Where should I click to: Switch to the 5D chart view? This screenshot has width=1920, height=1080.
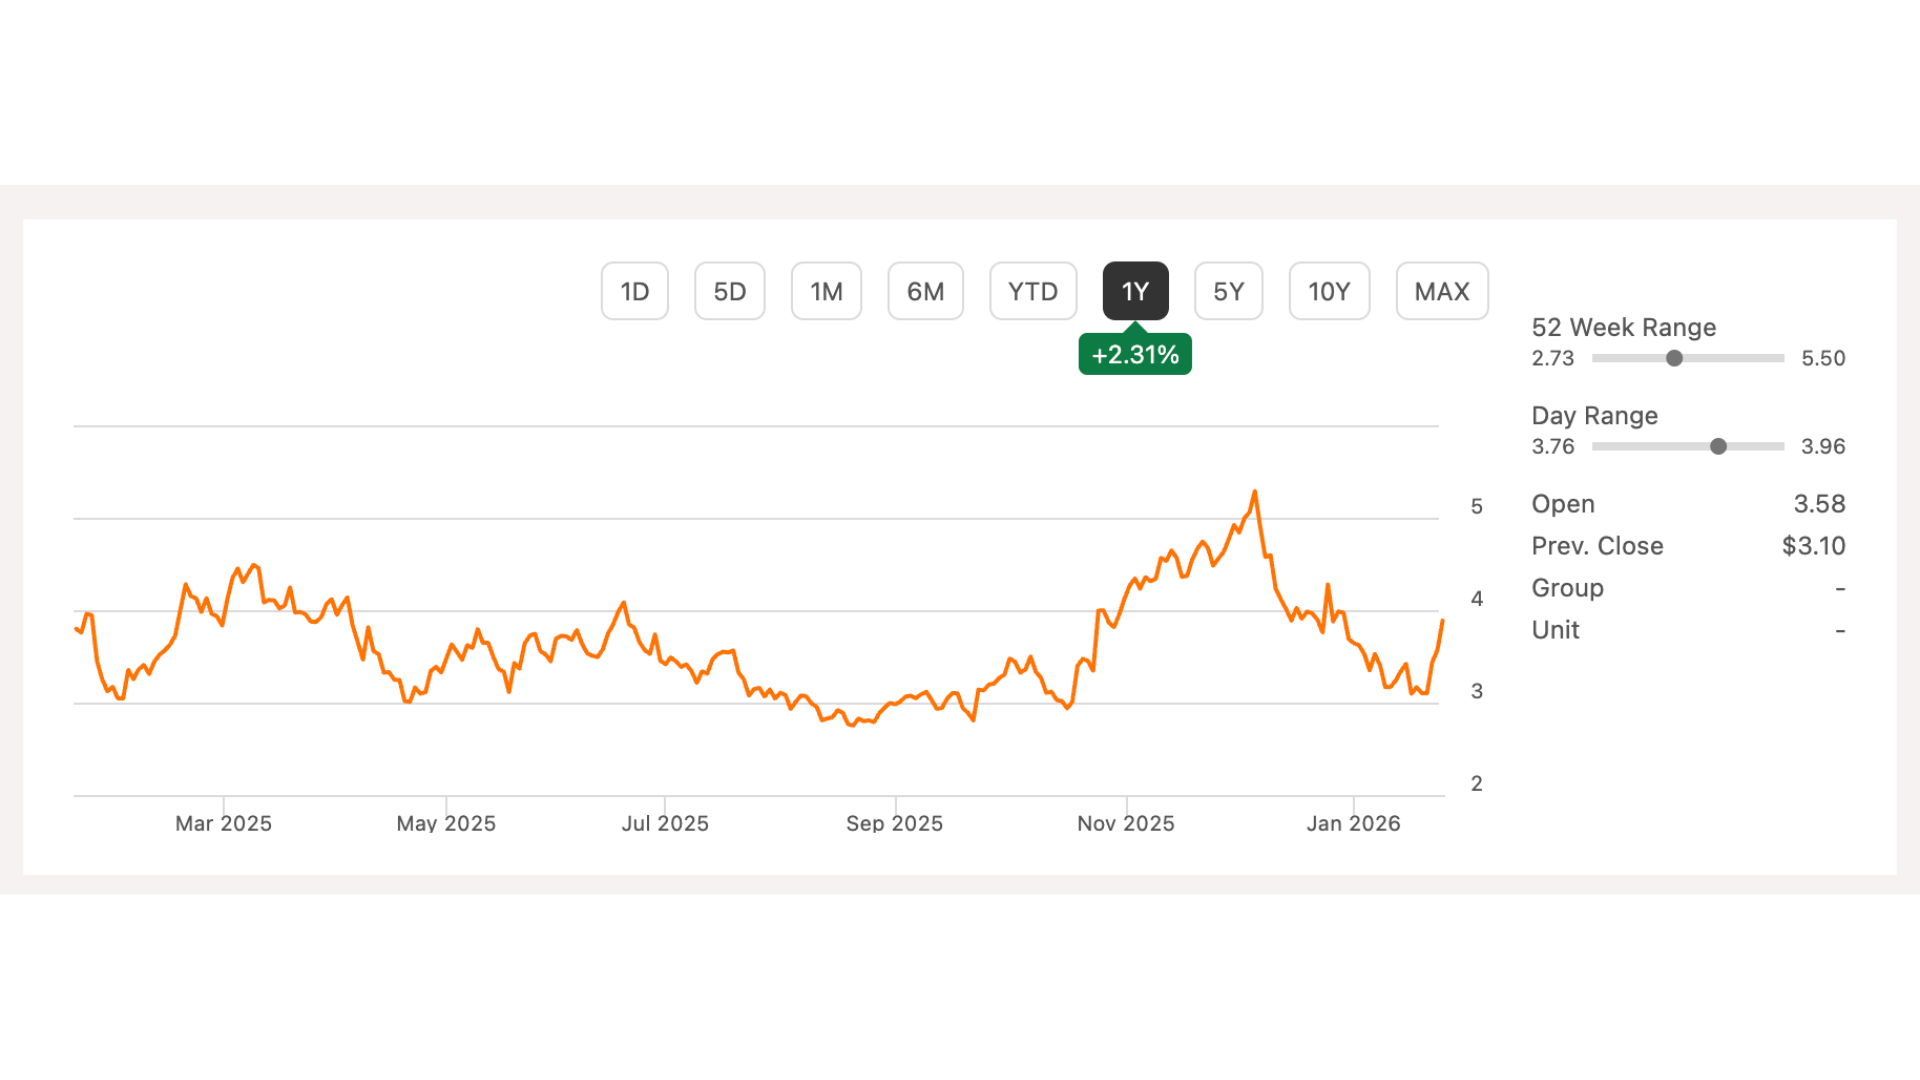[x=729, y=291]
